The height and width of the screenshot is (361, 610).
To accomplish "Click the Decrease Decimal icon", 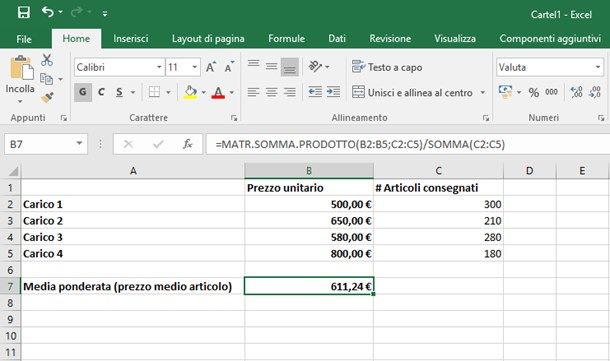I will 595,92.
